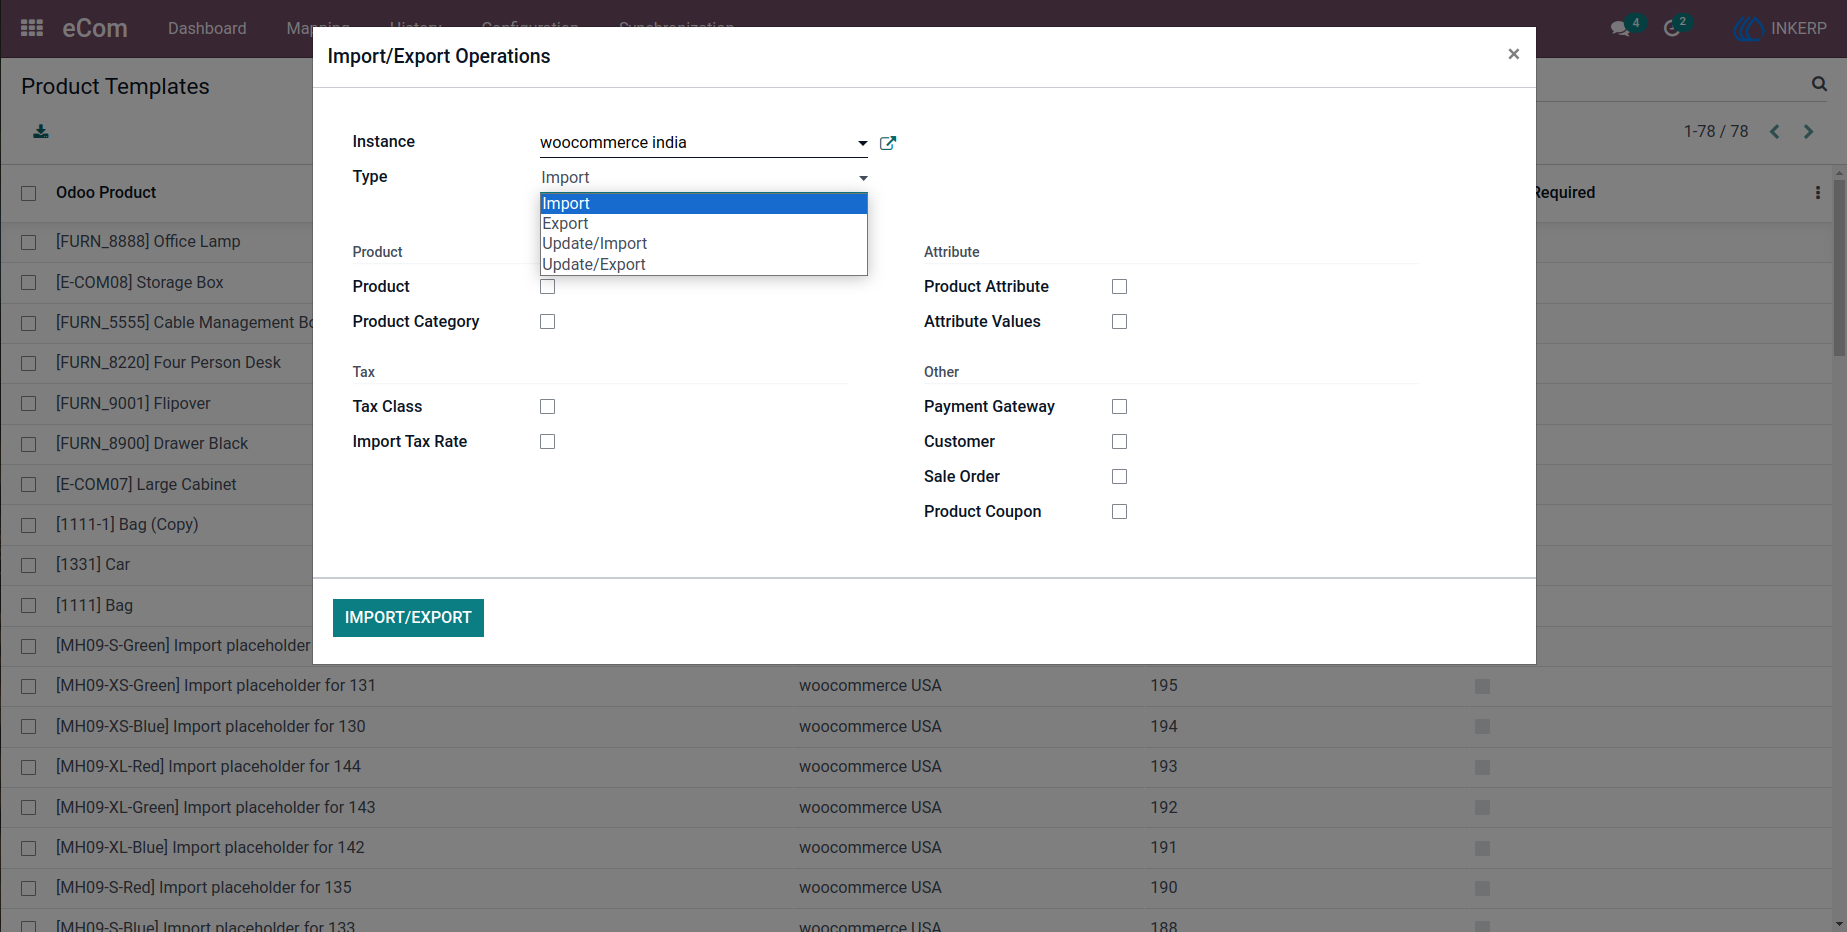The width and height of the screenshot is (1847, 932).
Task: Select all rows via header checkbox
Action: [29, 193]
